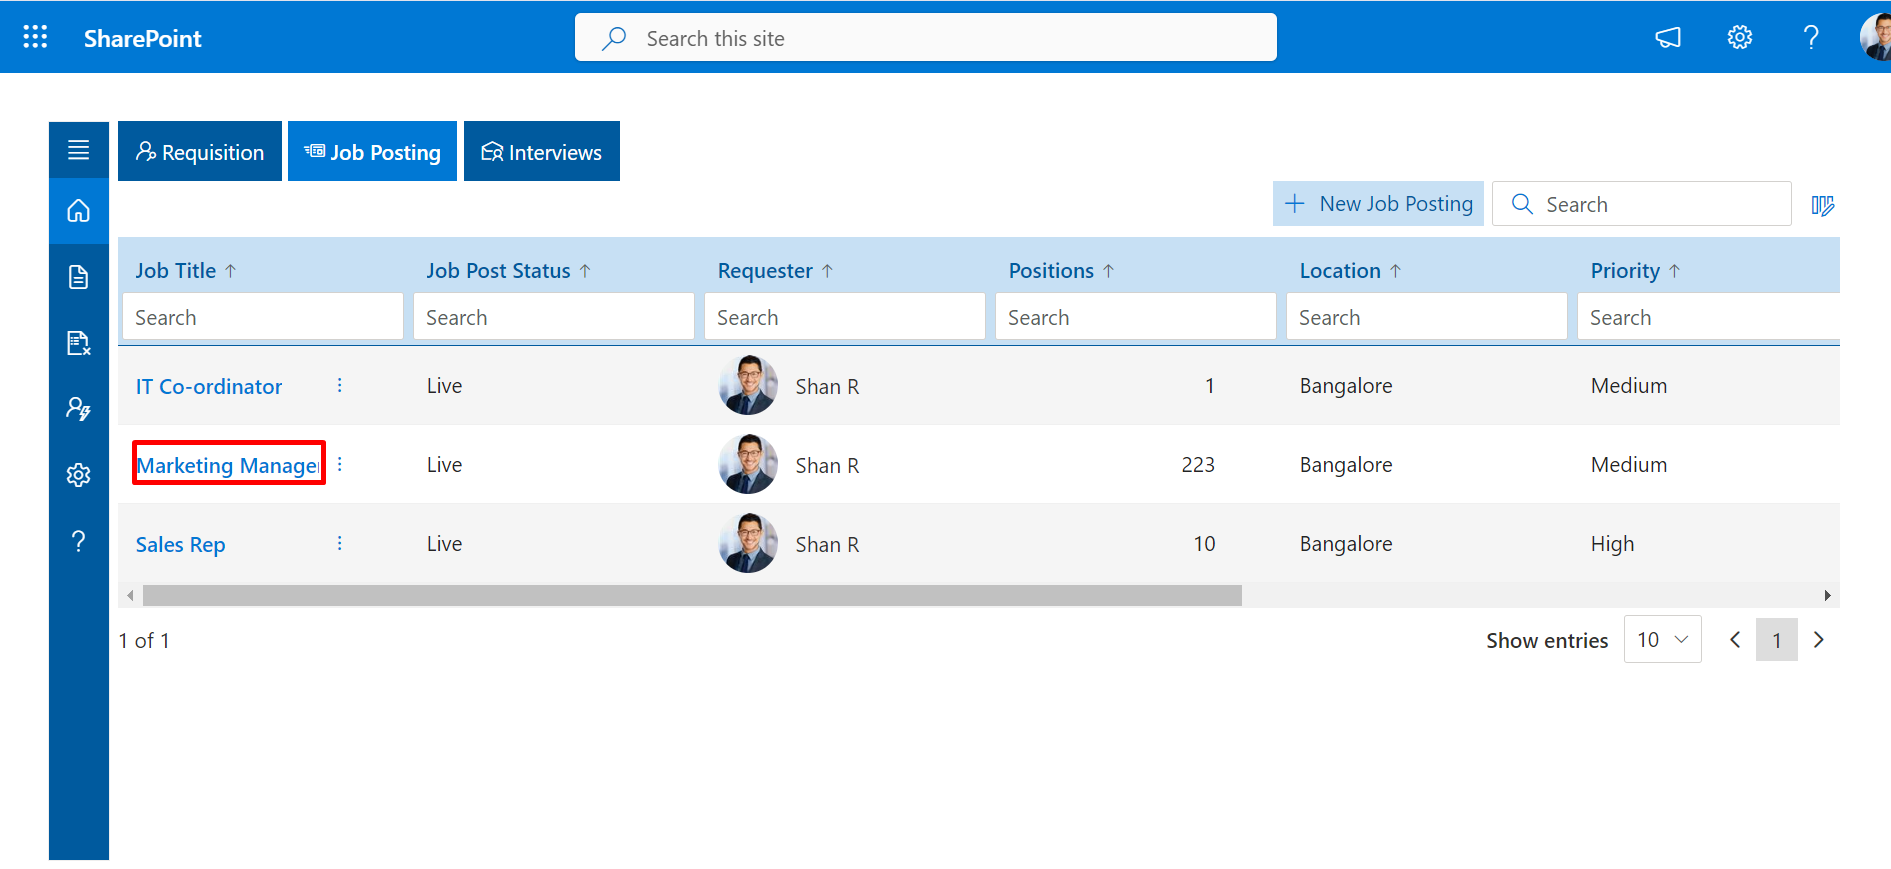
Task: Open the document page icon in sidebar
Action: [x=79, y=277]
